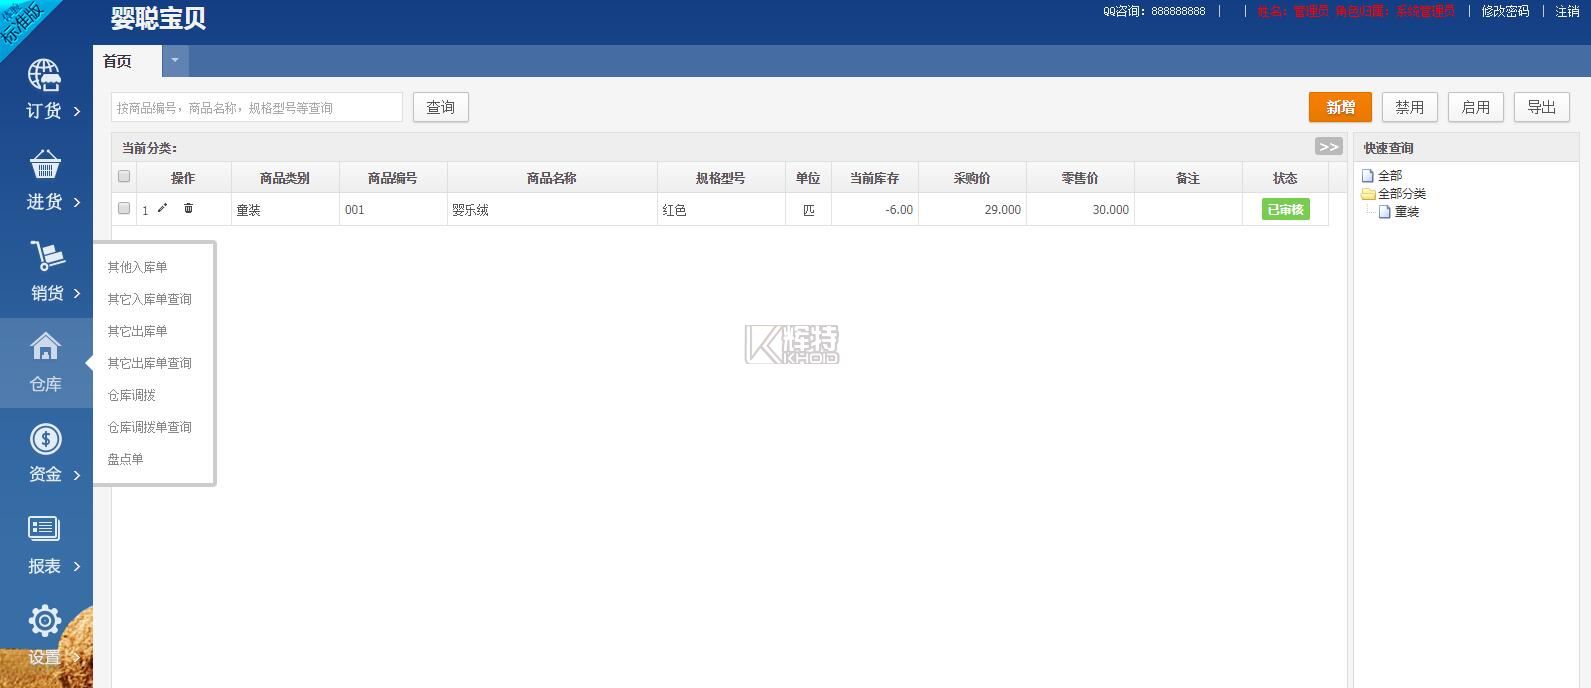Open the 进货 purchase basket icon
The image size is (1591, 688).
(x=45, y=165)
